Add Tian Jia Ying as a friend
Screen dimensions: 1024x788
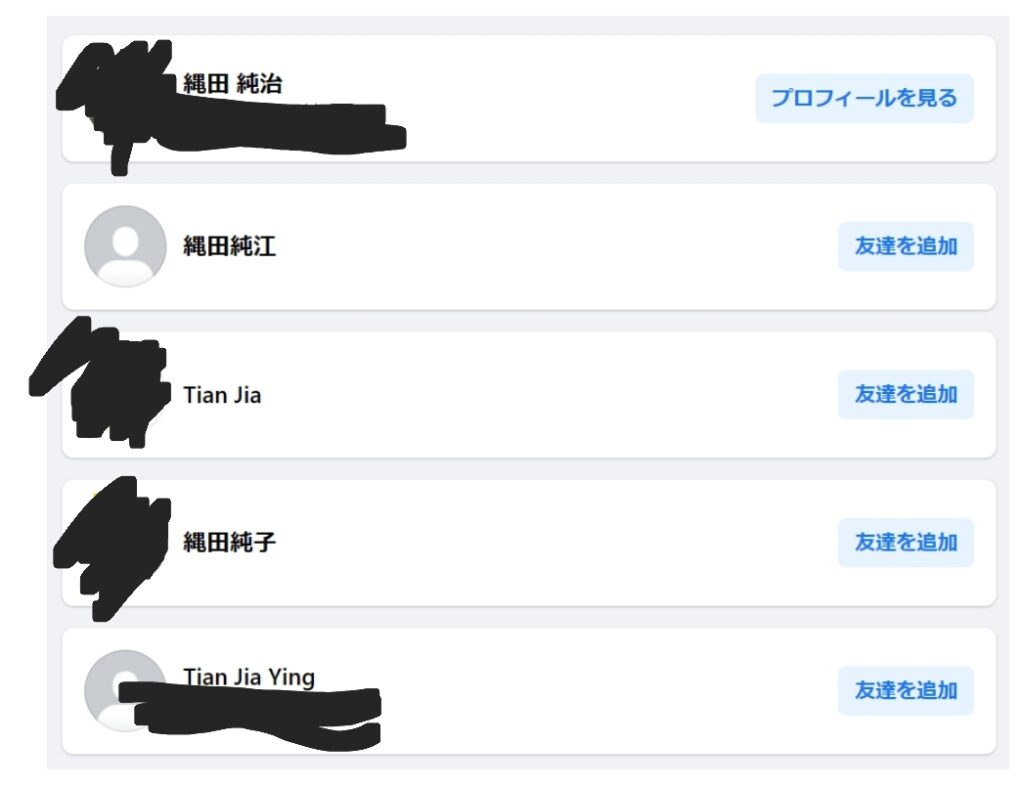click(x=906, y=691)
